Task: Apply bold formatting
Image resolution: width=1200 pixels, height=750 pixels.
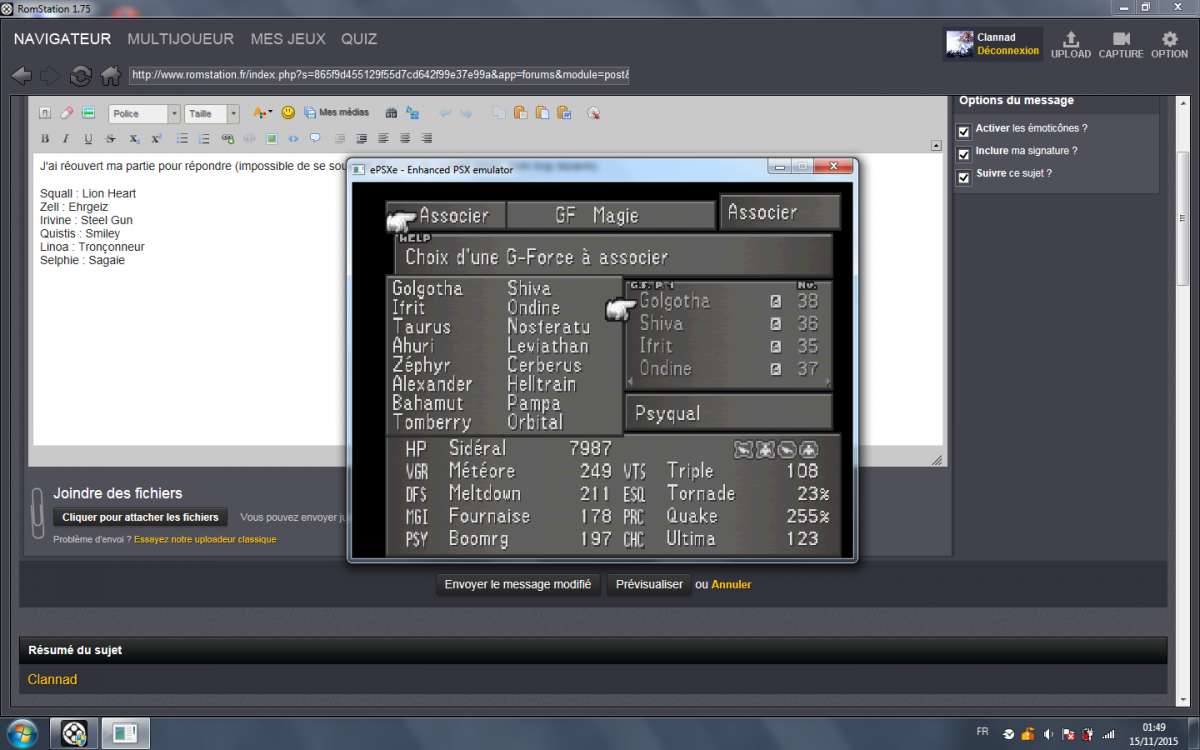Action: click(45, 138)
